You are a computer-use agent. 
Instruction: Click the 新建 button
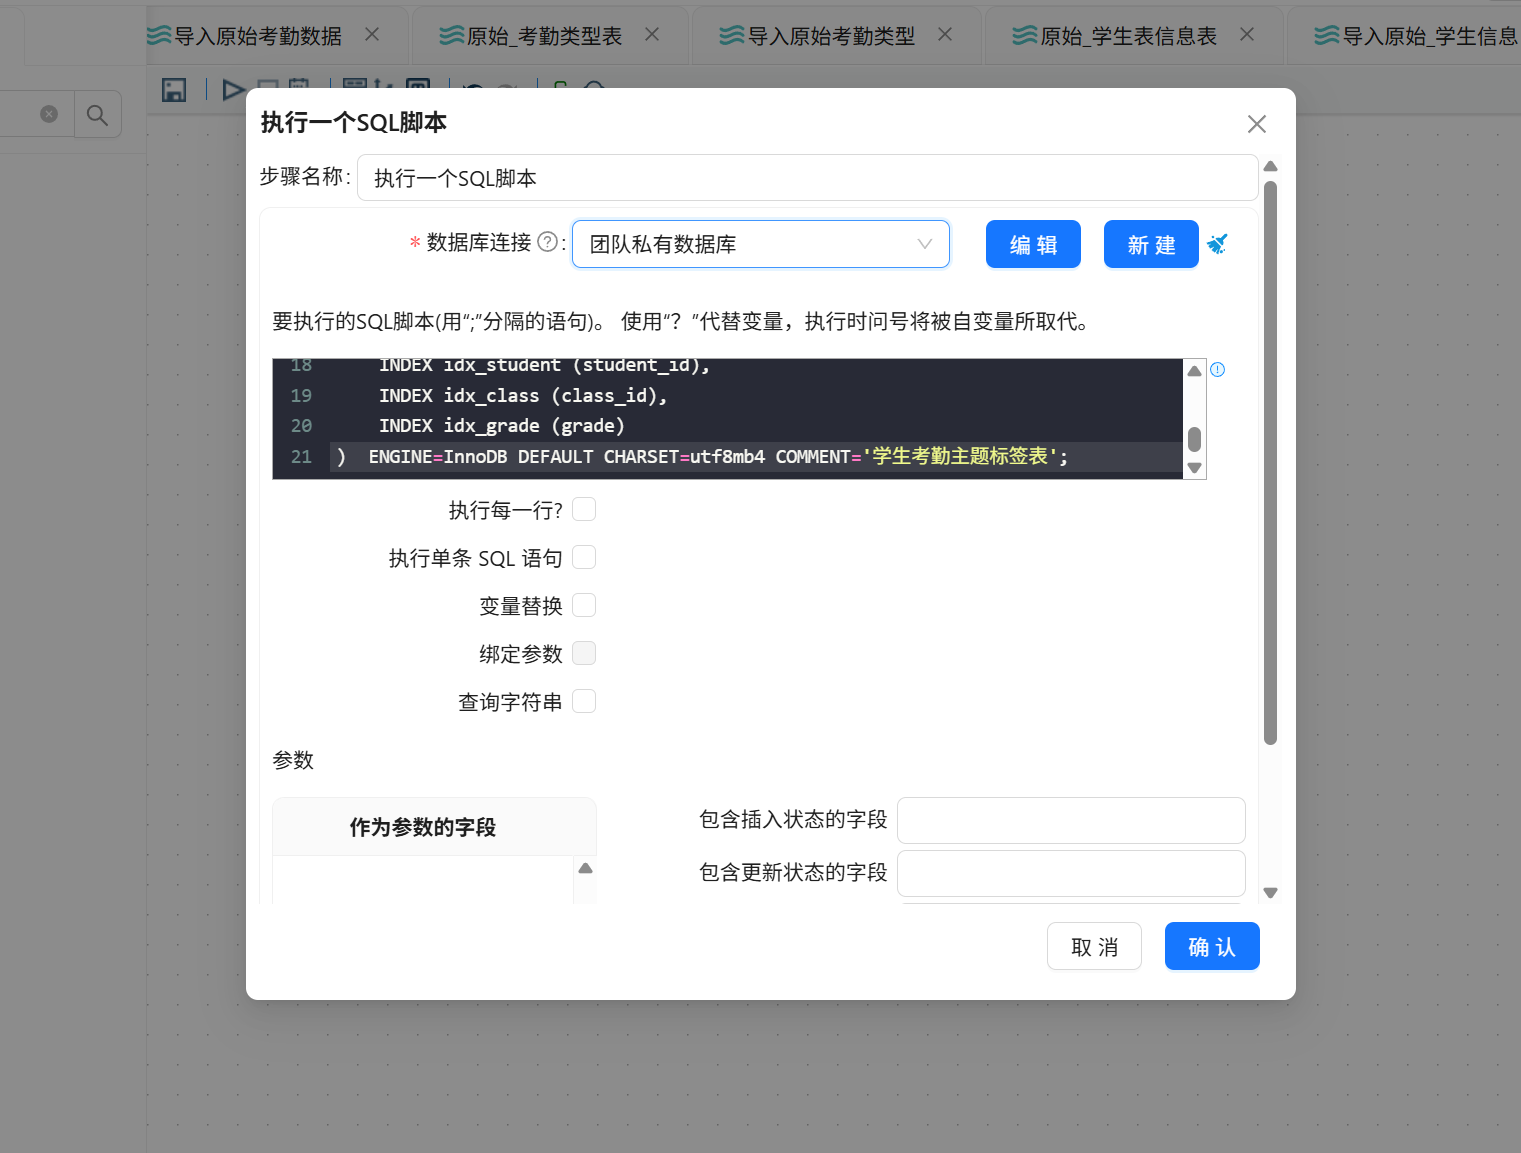click(x=1151, y=244)
